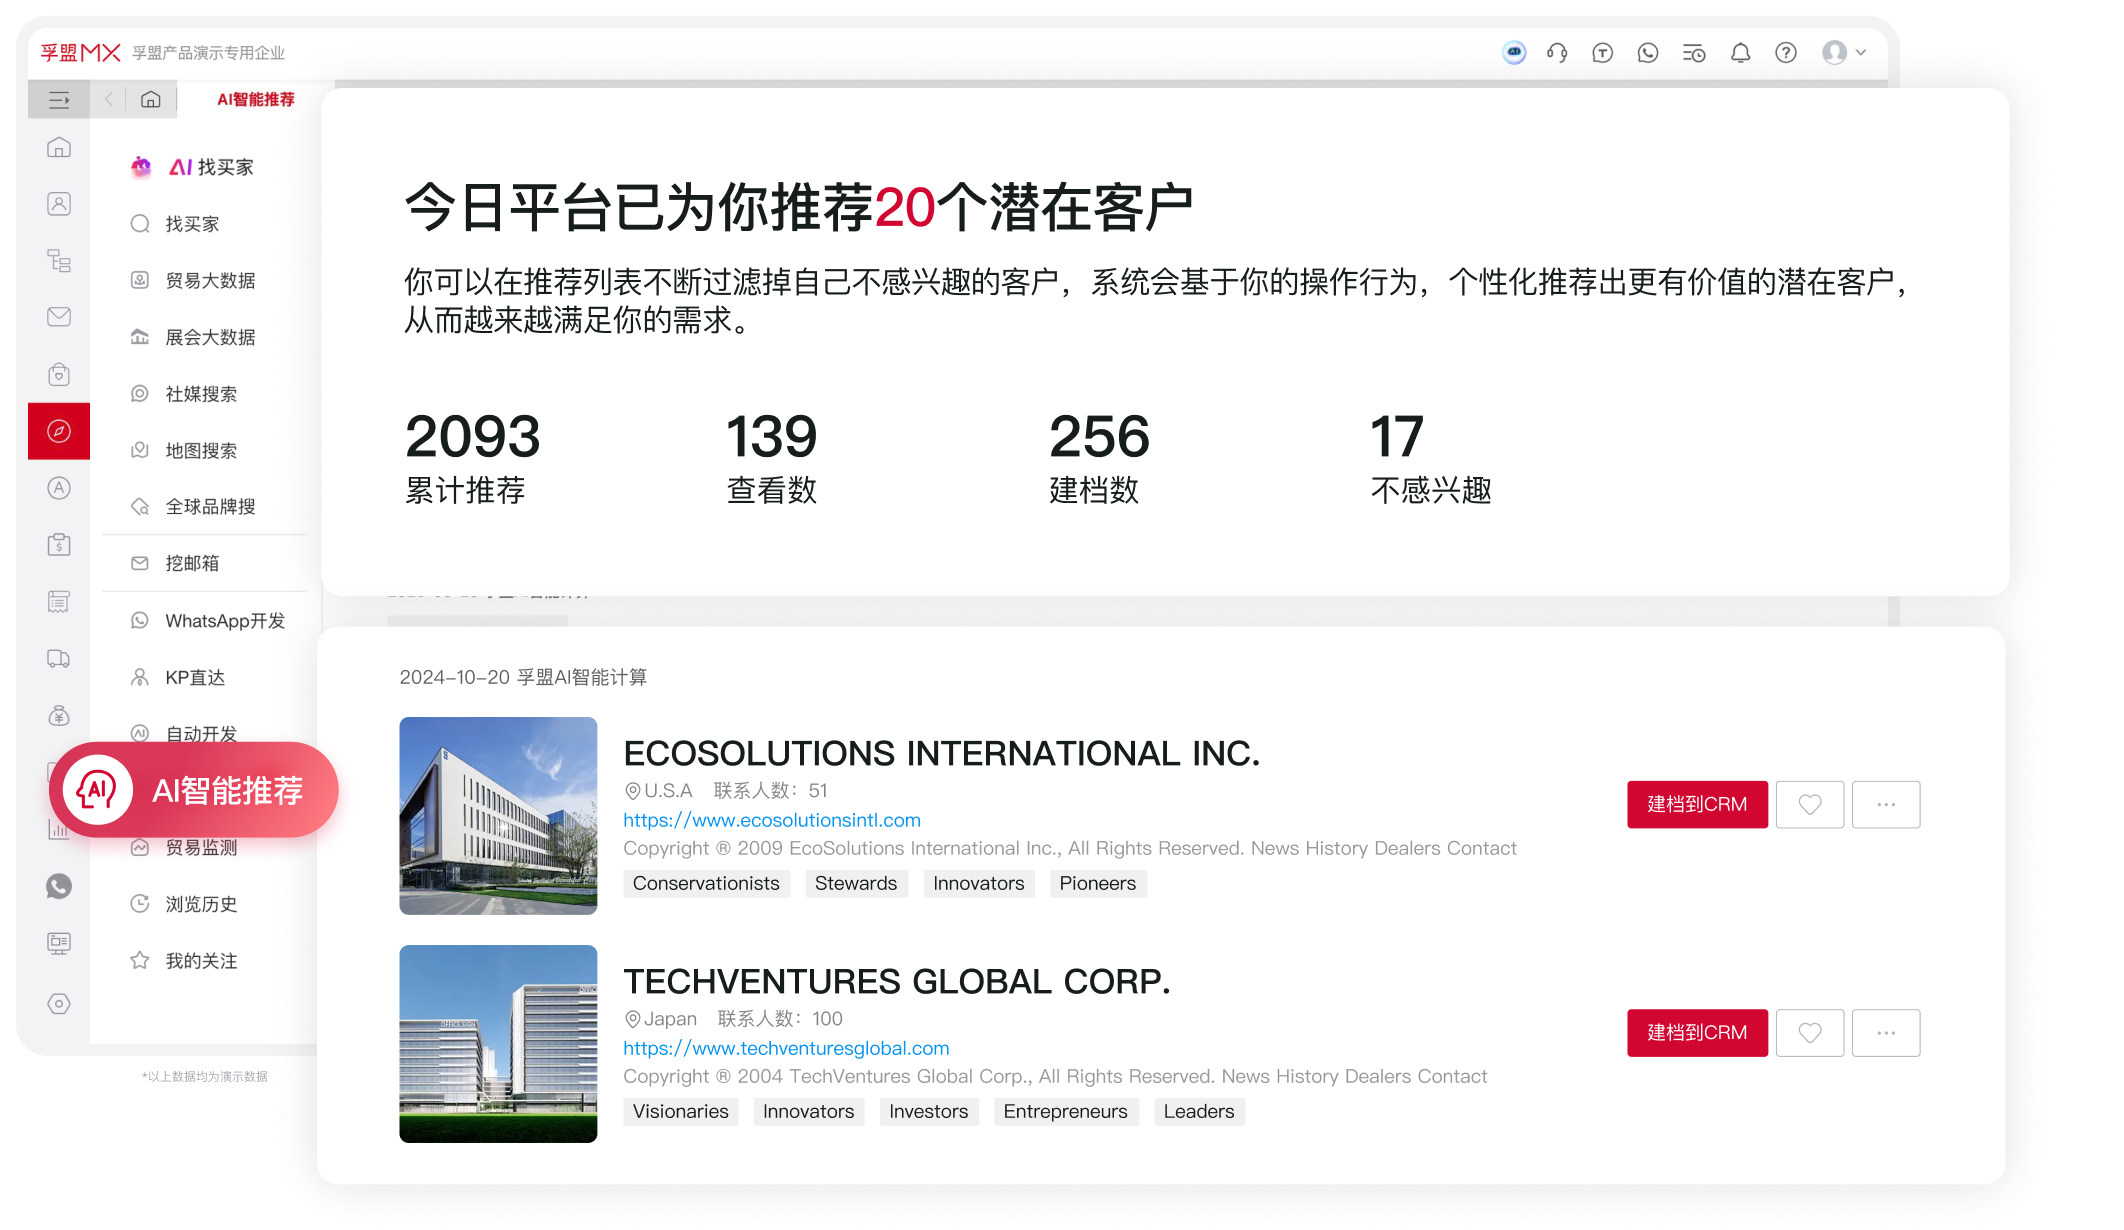Favorite ECOSOLUTIONS INTERNATIONAL with the heart toggle
Viewport: 2124px width, 1230px height.
(x=1810, y=804)
